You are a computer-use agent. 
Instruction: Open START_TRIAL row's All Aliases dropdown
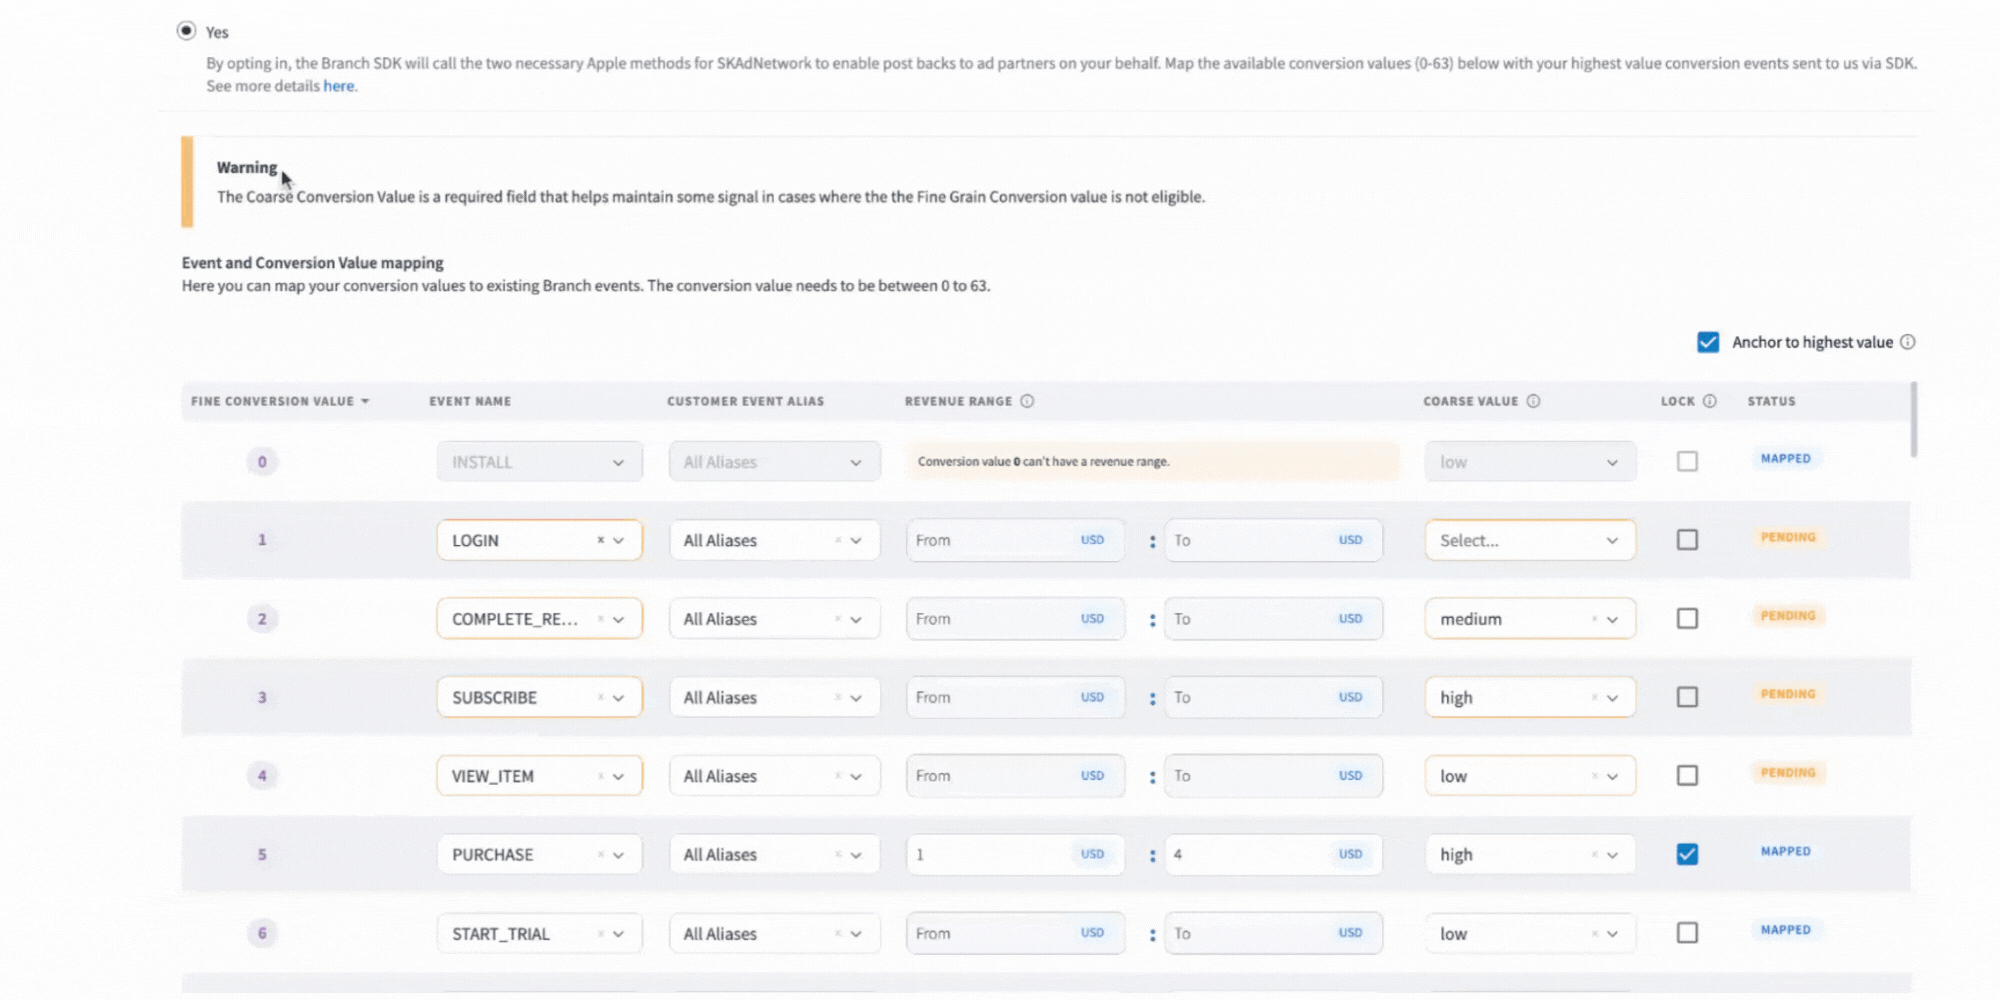856,933
